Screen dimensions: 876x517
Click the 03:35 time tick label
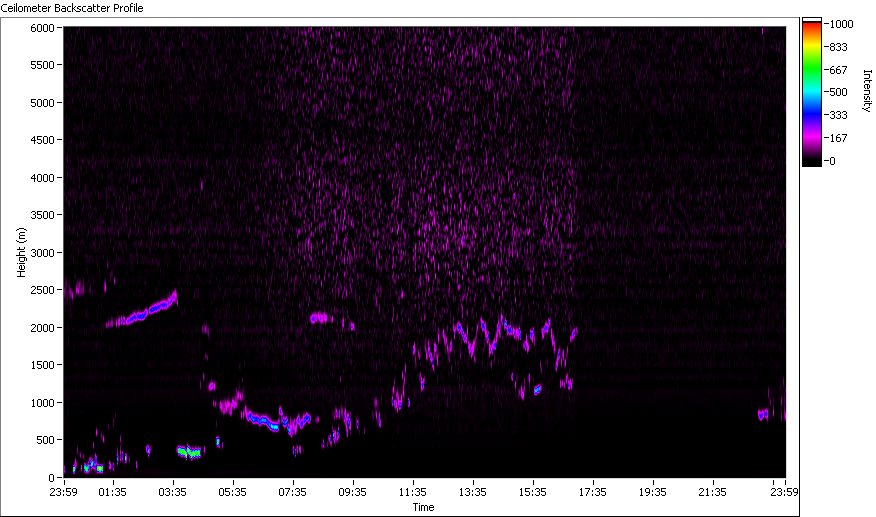coord(173,492)
